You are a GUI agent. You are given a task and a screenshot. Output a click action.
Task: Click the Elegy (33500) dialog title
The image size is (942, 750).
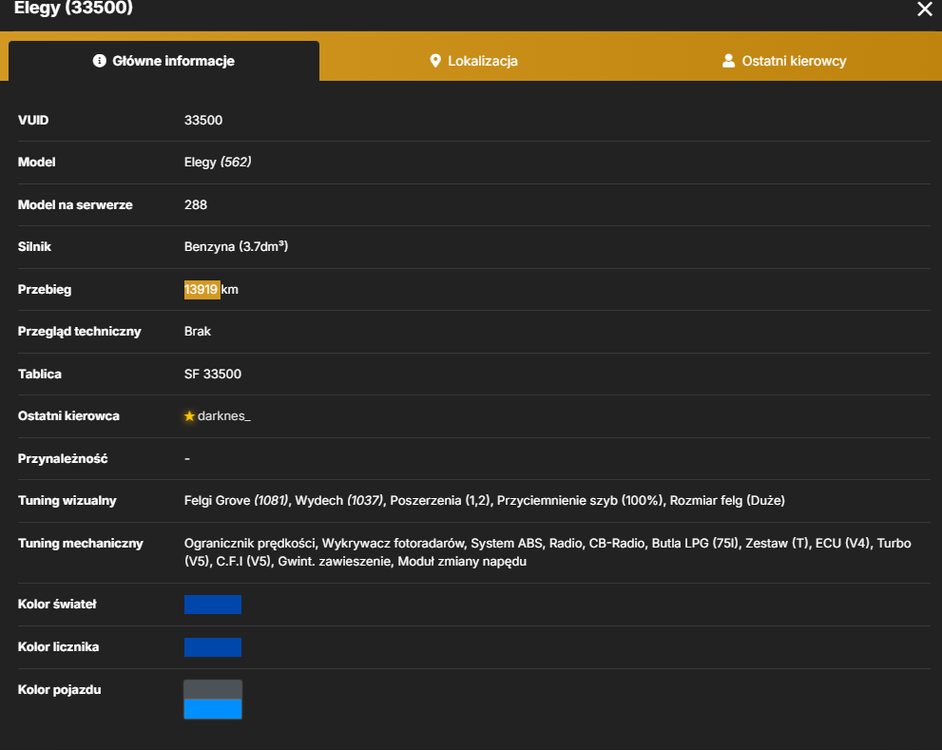(x=73, y=8)
